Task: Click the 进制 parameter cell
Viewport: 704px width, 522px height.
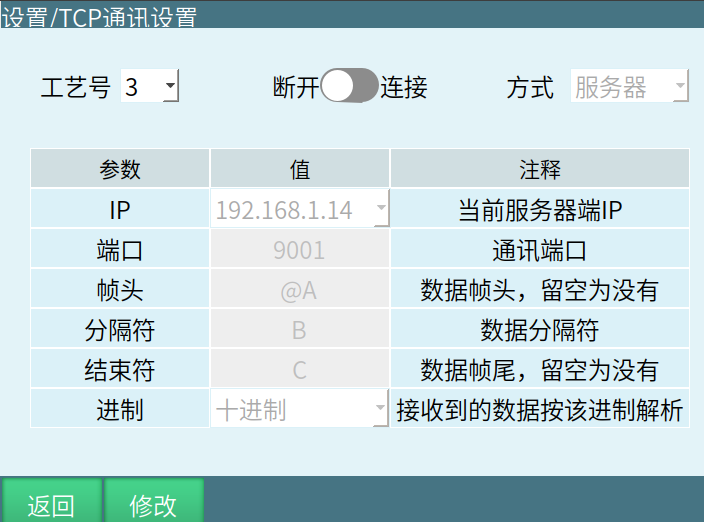Action: [x=120, y=408]
